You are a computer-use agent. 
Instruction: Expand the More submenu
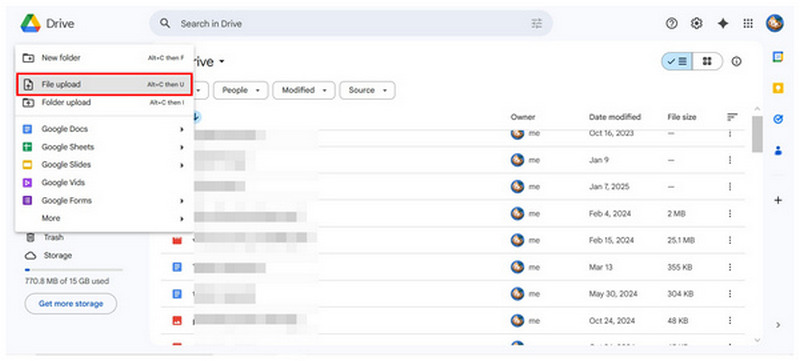(105, 218)
